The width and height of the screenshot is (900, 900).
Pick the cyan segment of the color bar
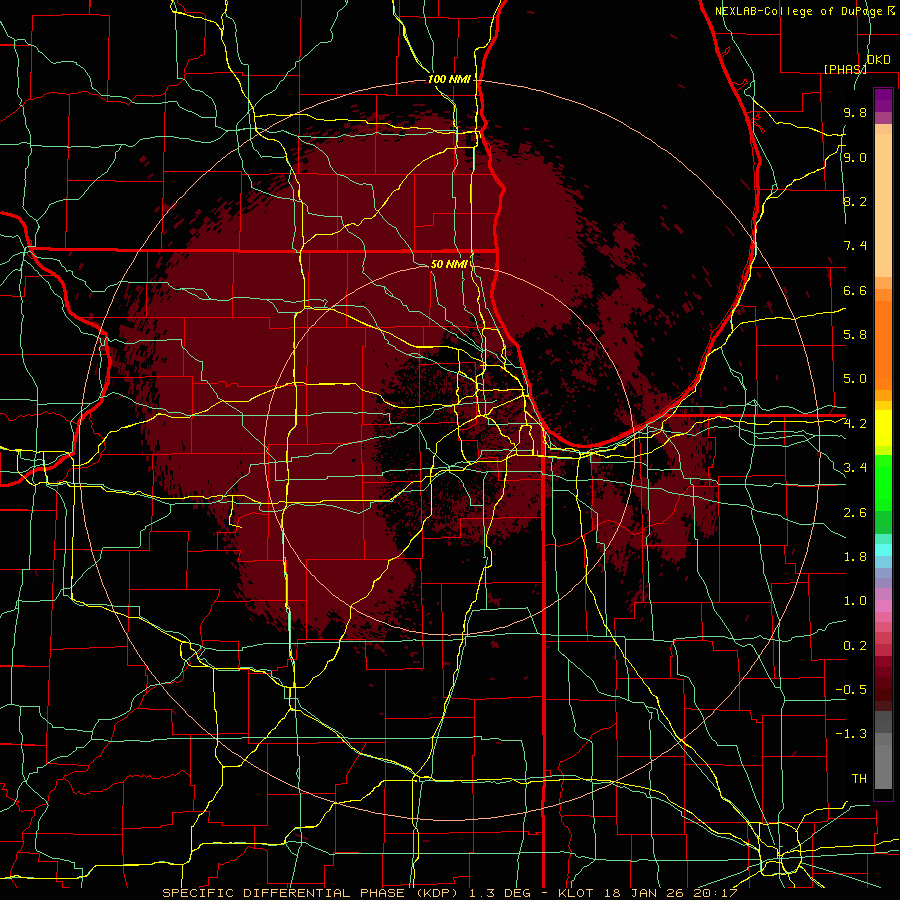(883, 549)
